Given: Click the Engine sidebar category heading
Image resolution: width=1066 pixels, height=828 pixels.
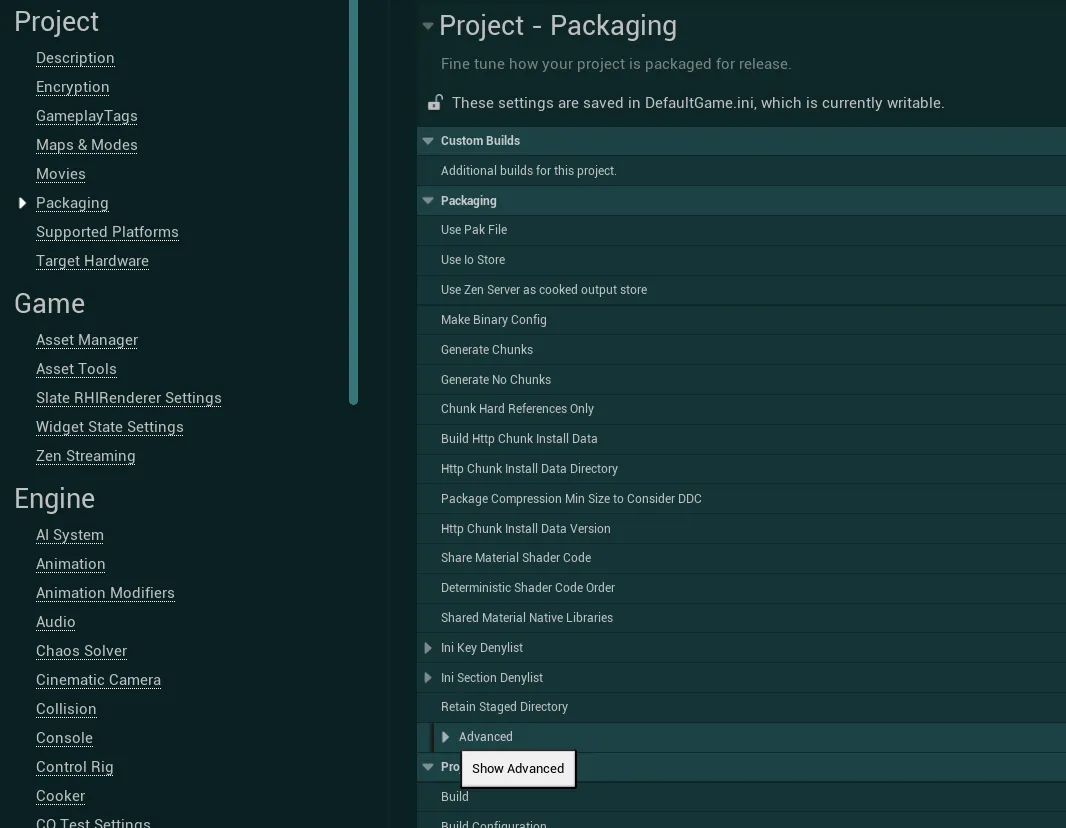Looking at the screenshot, I should click(54, 499).
